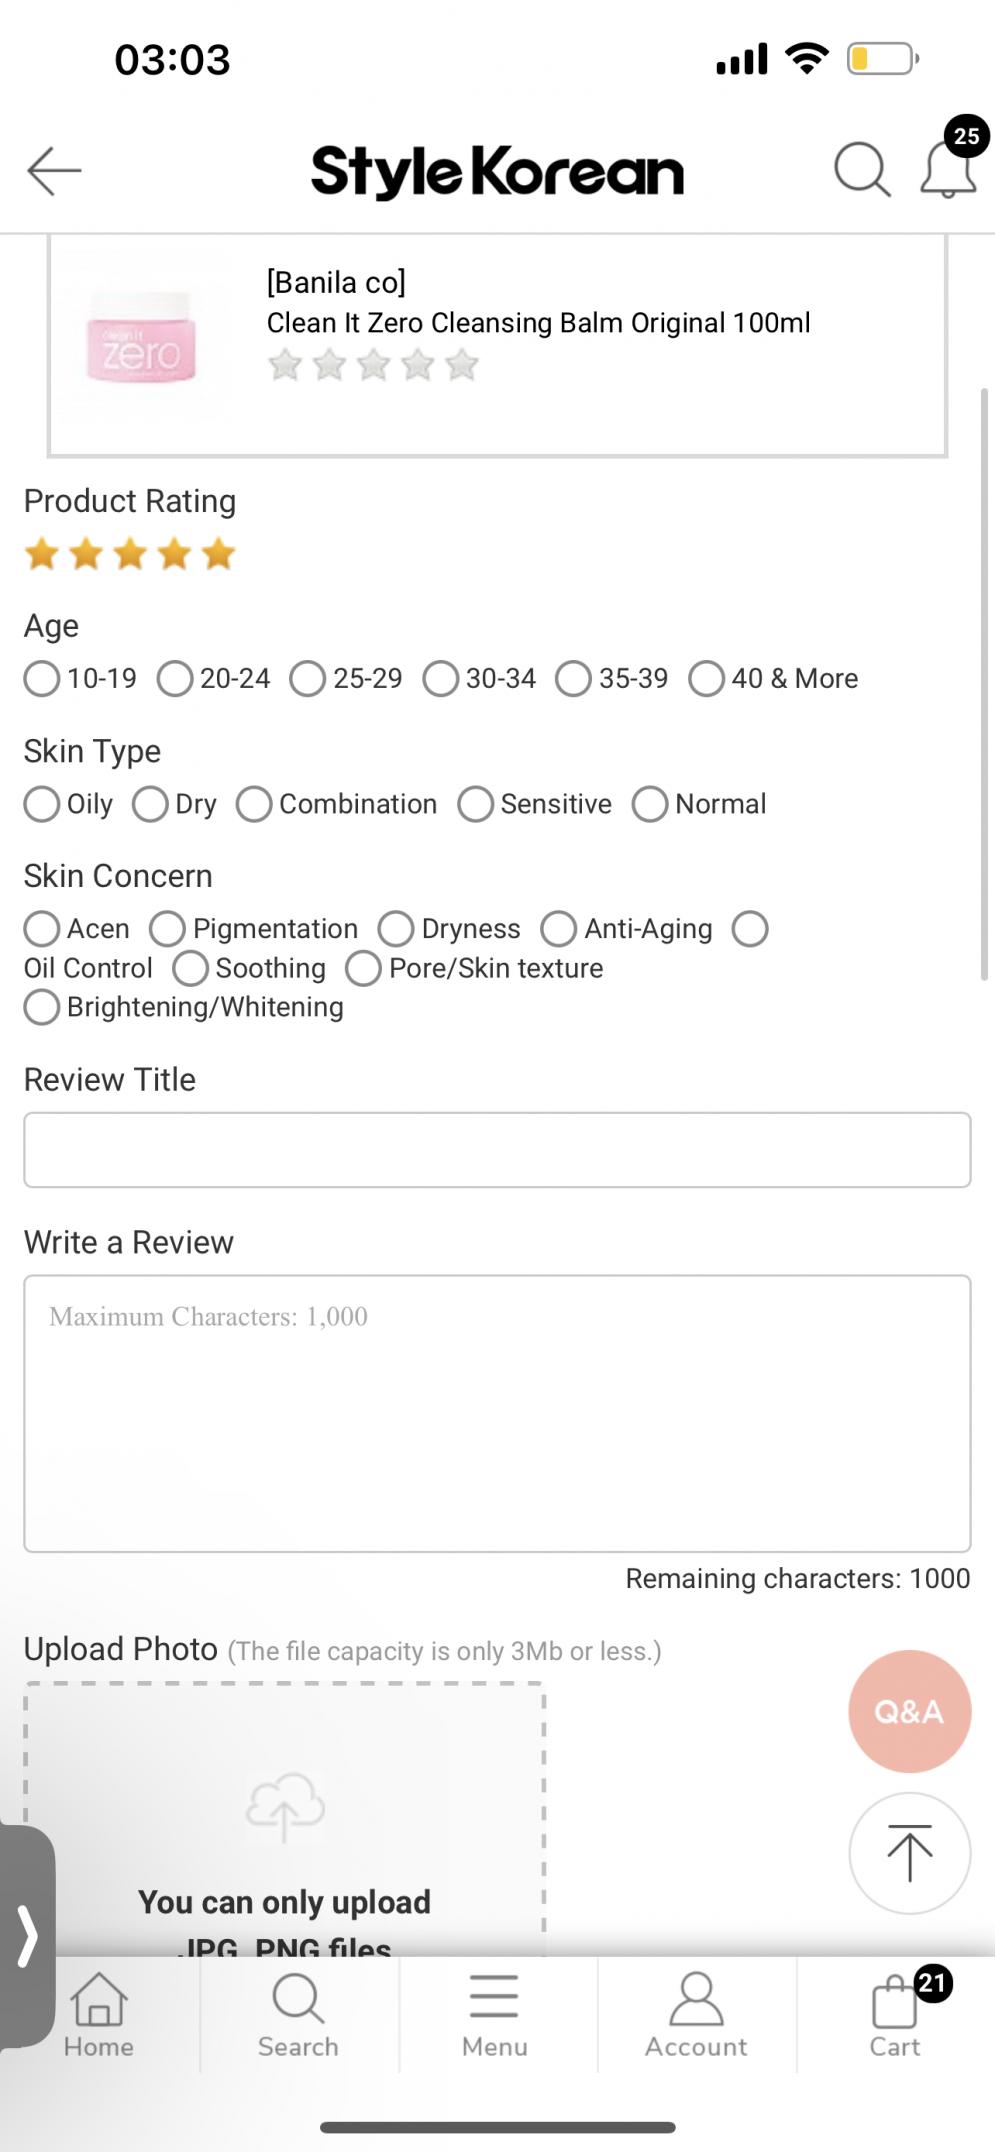Open Banila co Cleansing Balm thumbnail
Image resolution: width=995 pixels, height=2152 pixels.
coord(140,346)
